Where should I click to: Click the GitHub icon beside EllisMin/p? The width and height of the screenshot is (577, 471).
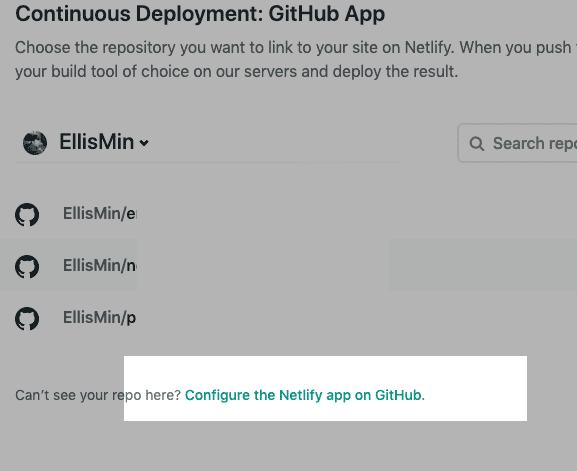[x=27, y=318]
